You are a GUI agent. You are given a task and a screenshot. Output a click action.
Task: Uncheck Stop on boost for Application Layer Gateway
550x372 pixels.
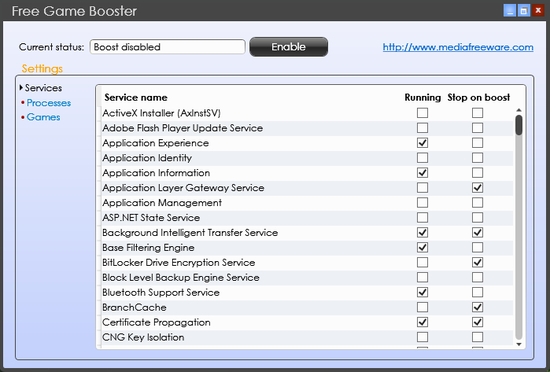click(x=477, y=188)
